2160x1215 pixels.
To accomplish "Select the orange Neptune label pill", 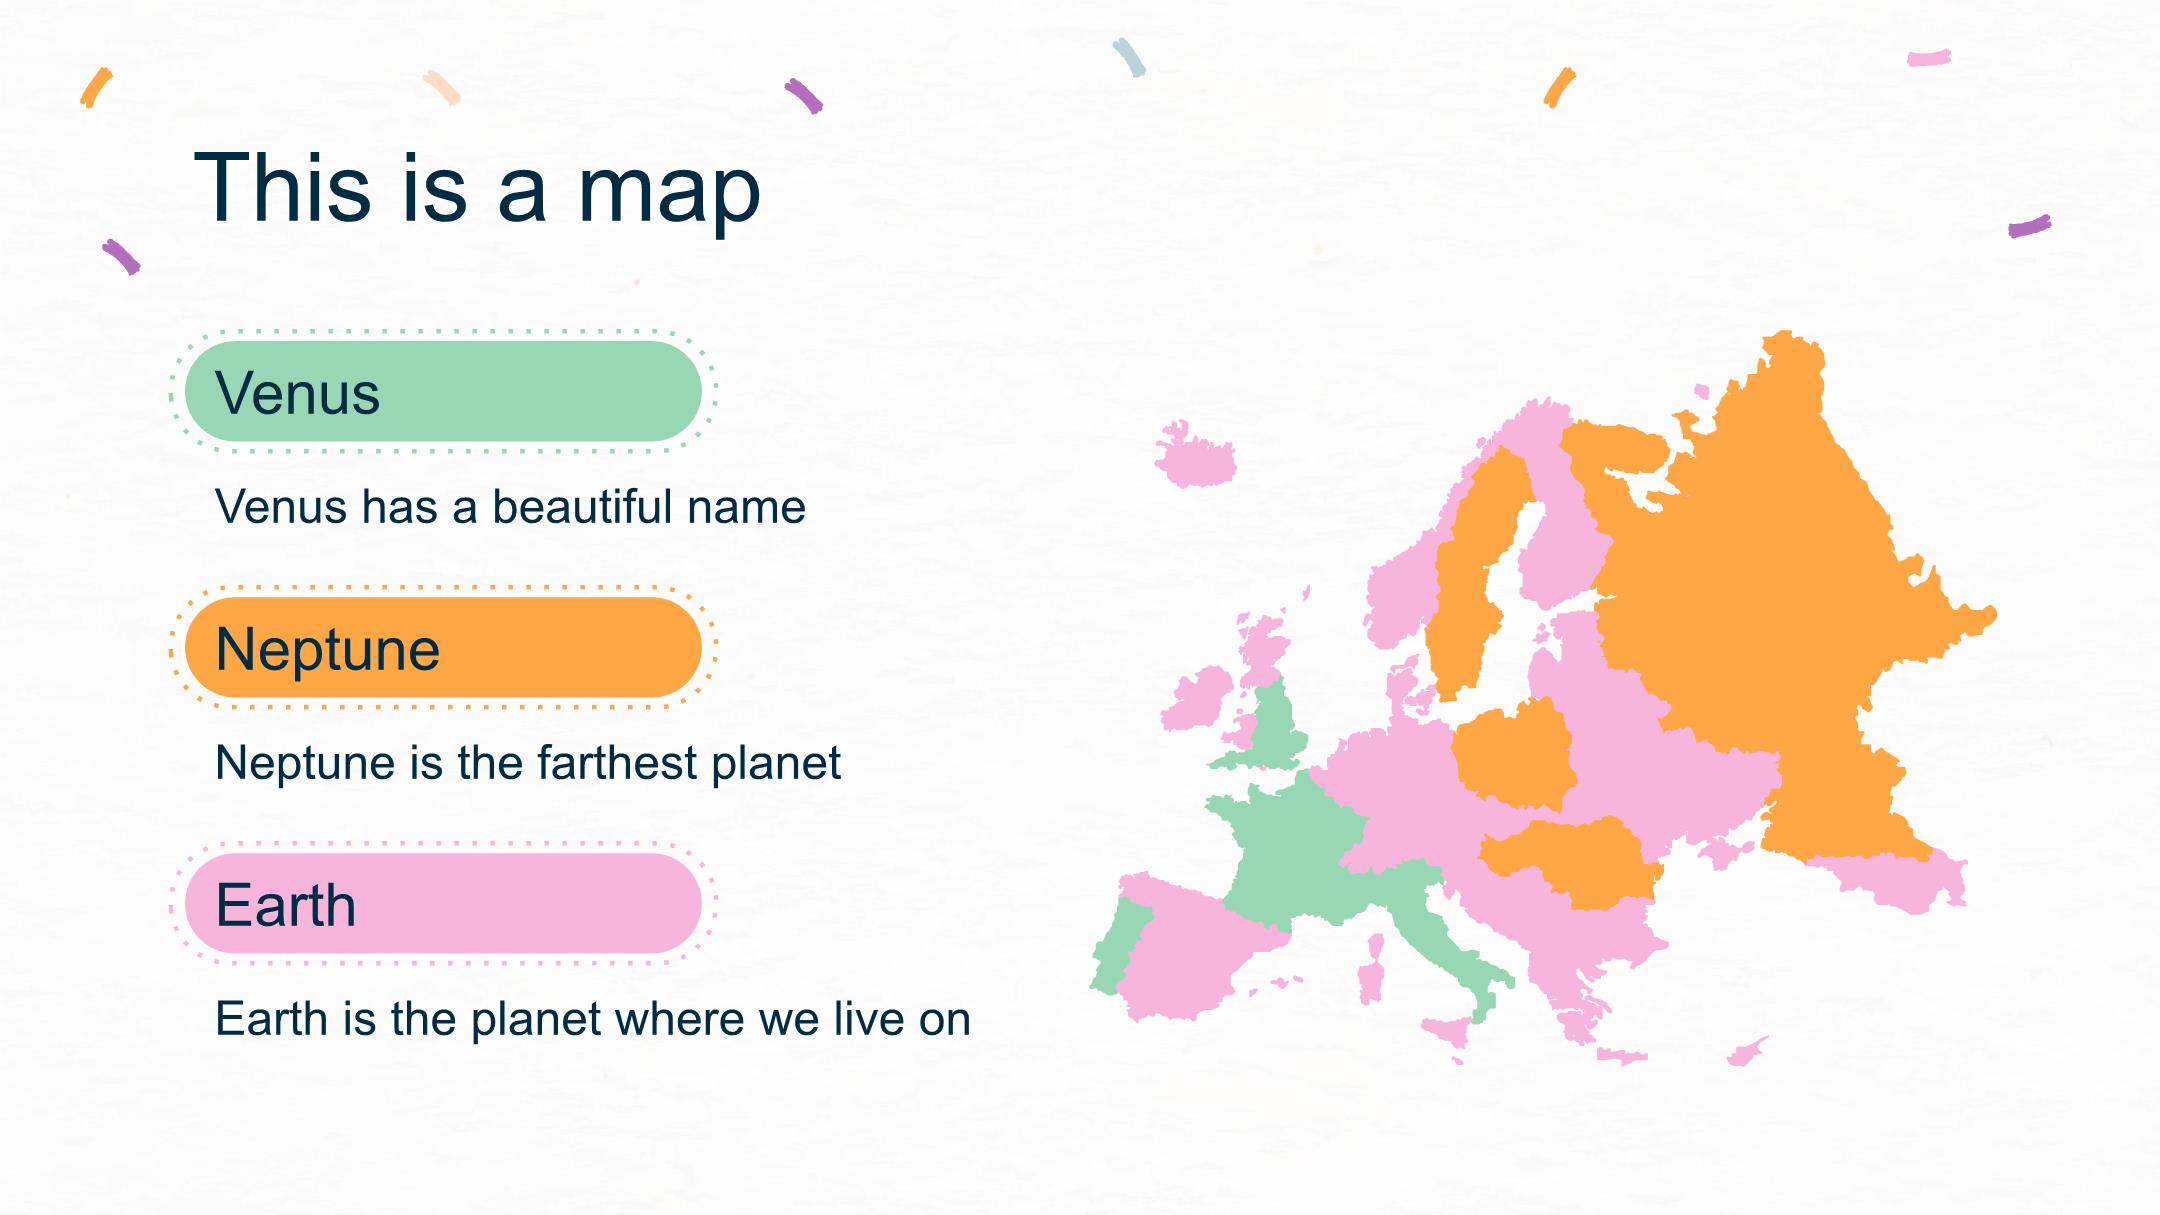I will tap(443, 647).
